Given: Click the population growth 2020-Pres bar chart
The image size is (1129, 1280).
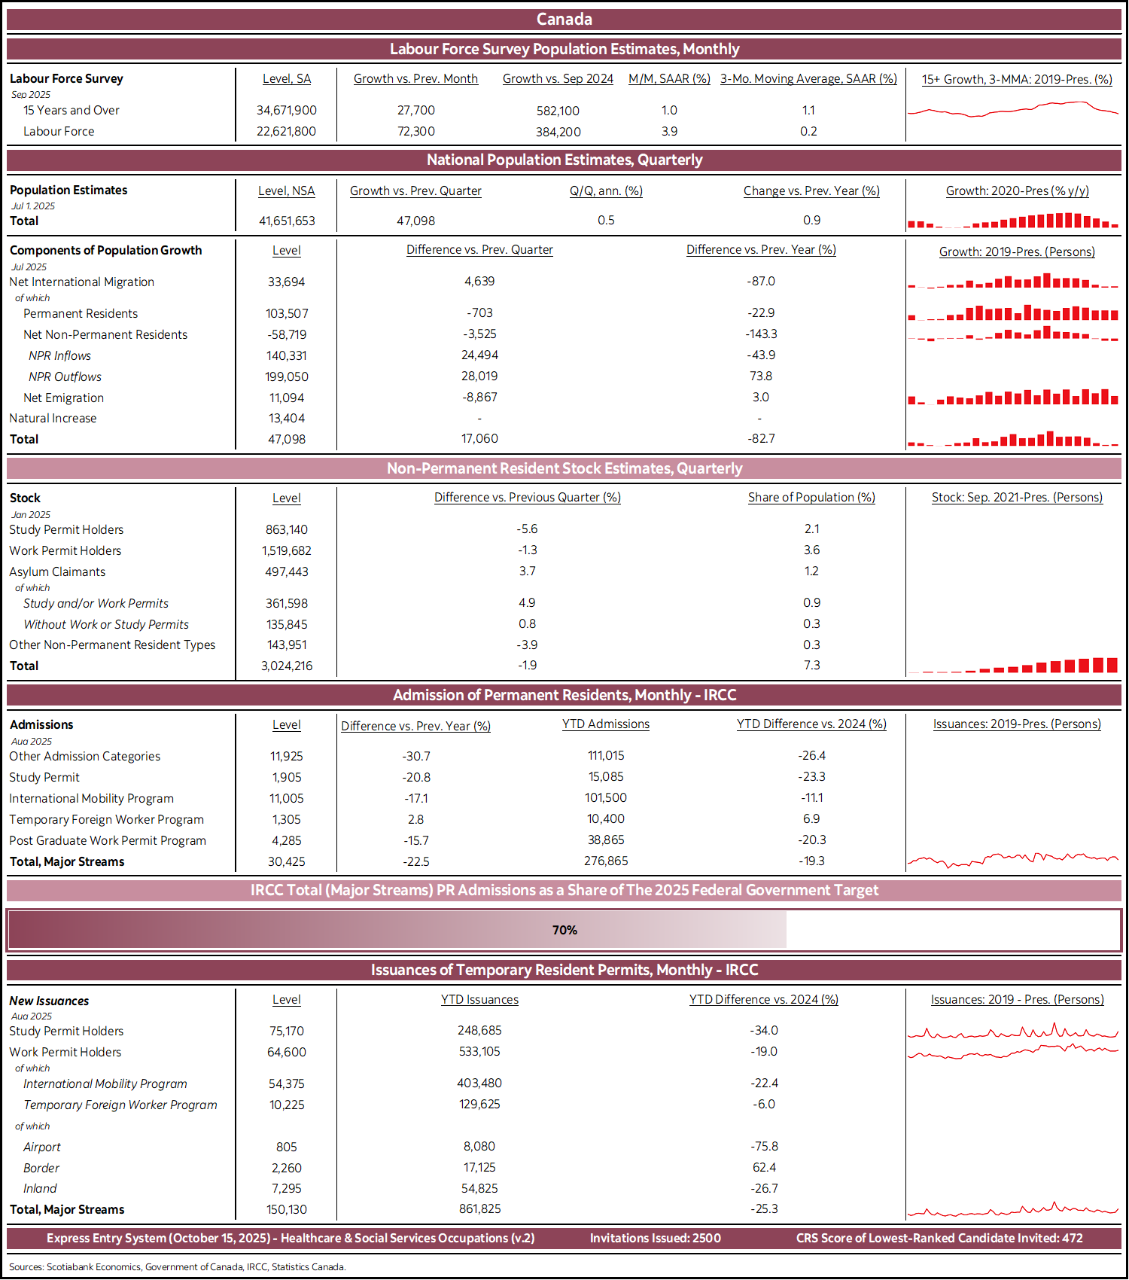Looking at the screenshot, I should point(1013,221).
